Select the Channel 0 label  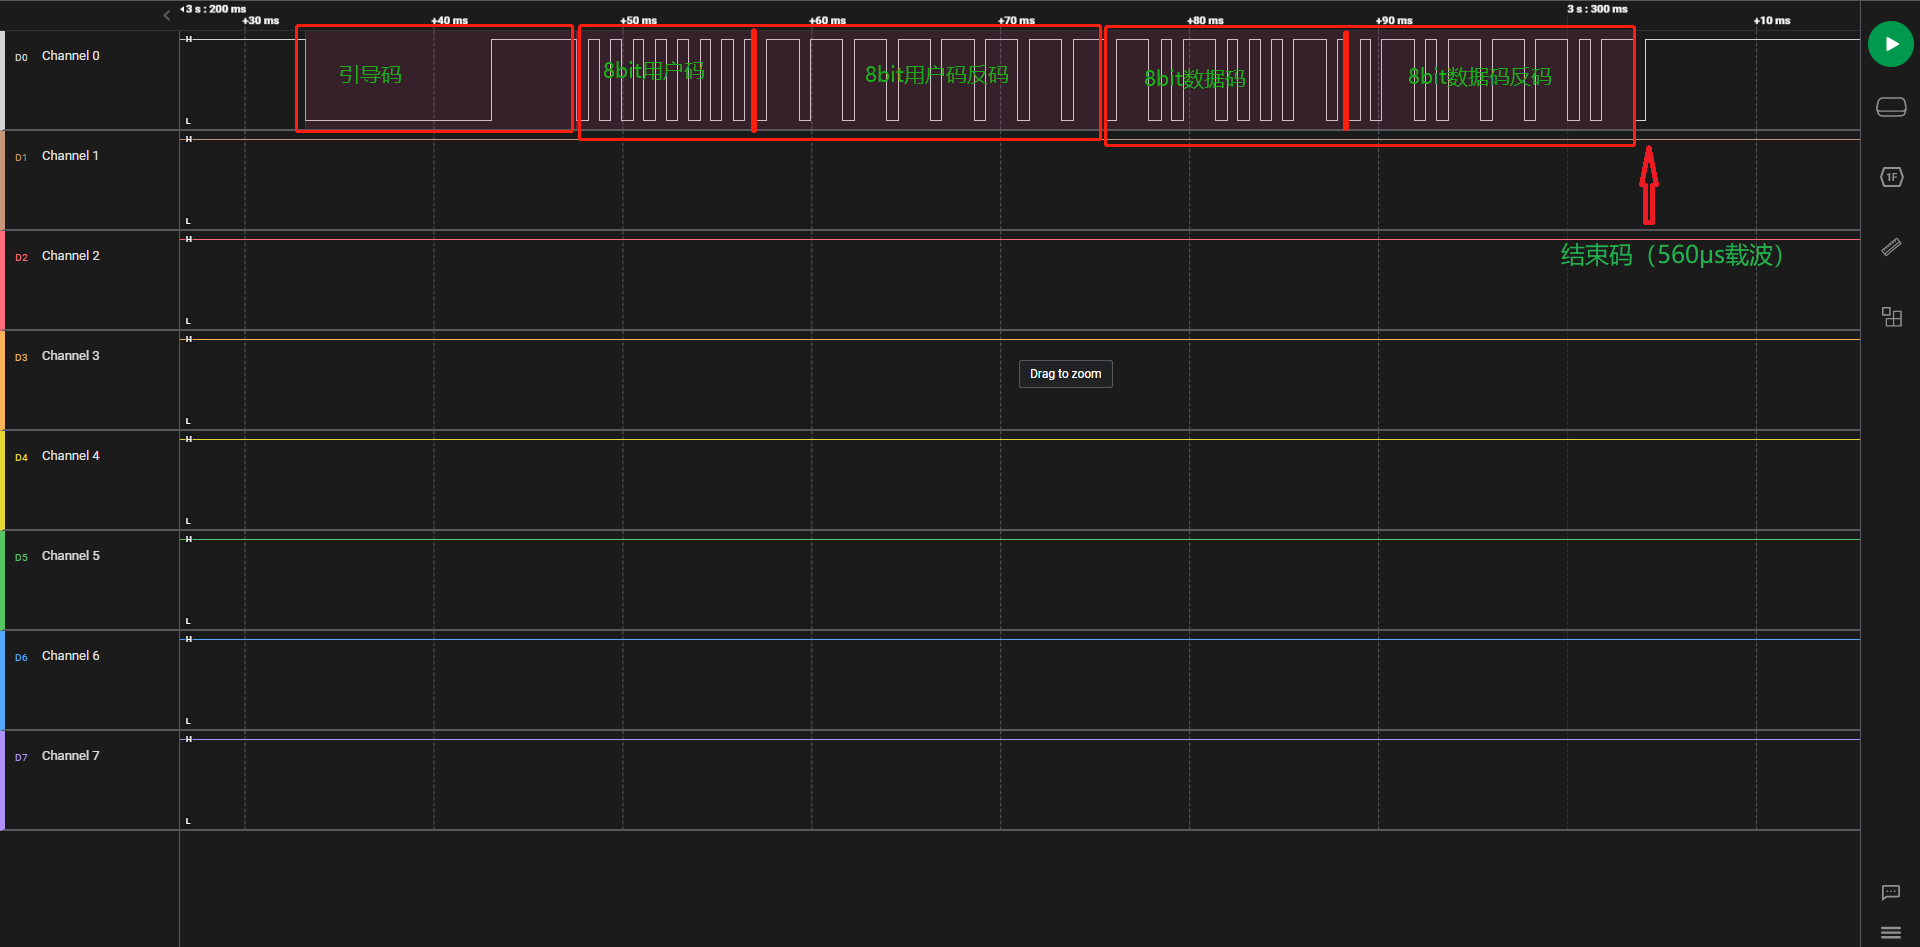(70, 56)
